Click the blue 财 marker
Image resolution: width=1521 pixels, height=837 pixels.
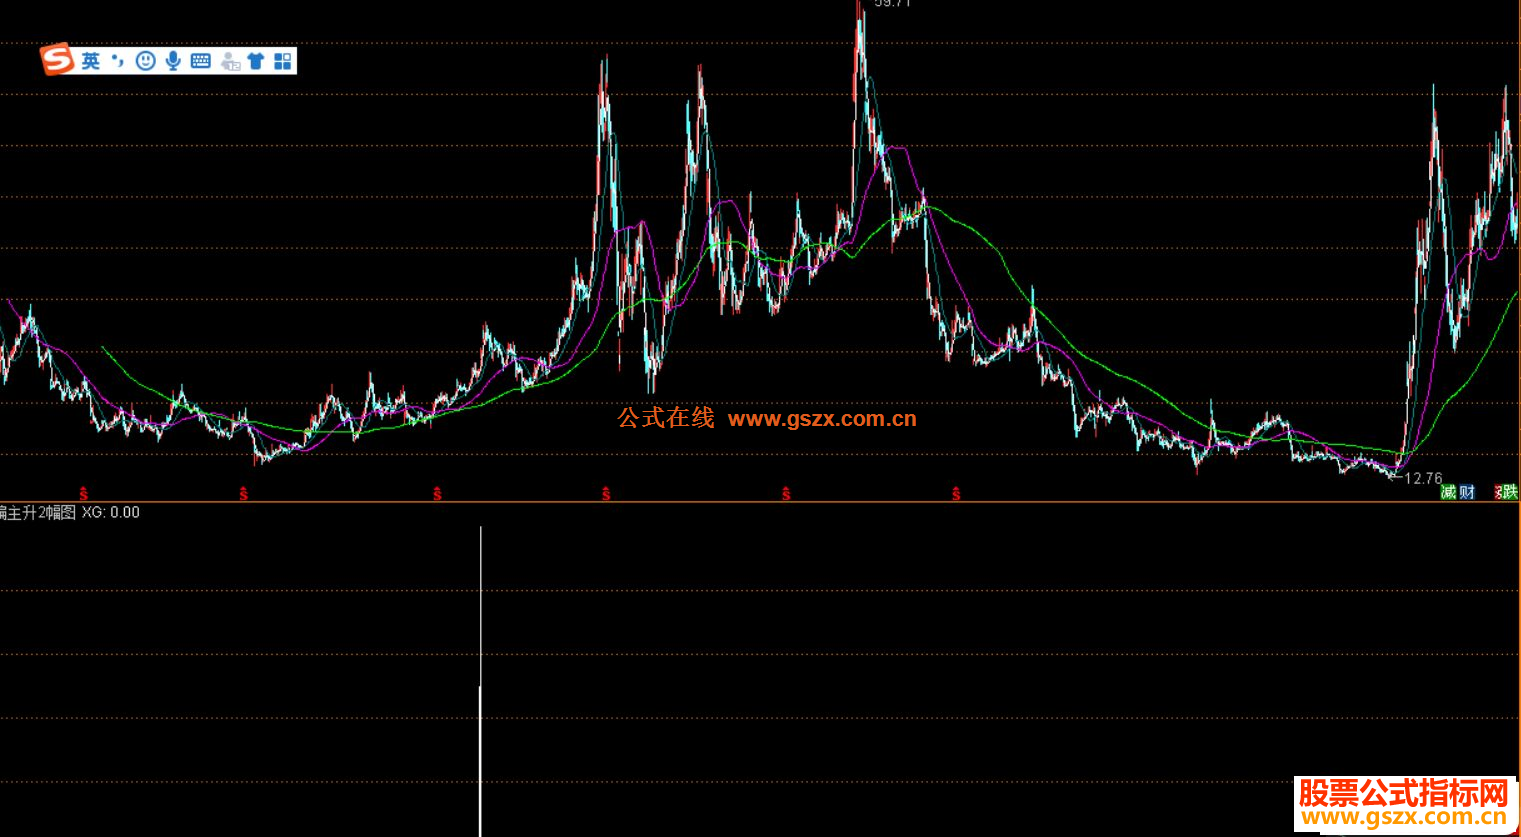coord(1467,492)
